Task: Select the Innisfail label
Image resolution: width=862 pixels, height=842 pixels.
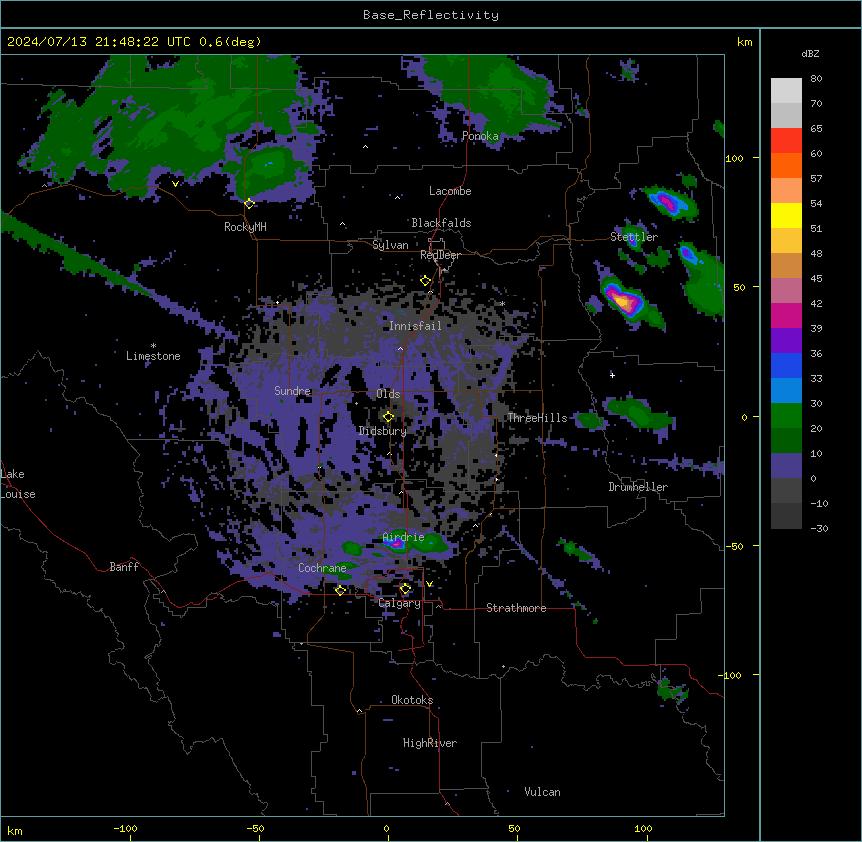Action: (x=415, y=326)
